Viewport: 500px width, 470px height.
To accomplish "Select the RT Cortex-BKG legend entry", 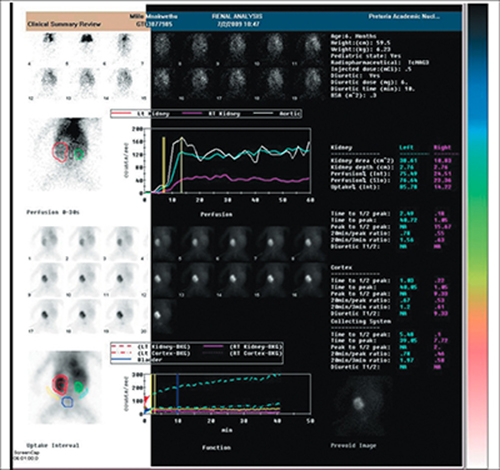I will coord(242,353).
